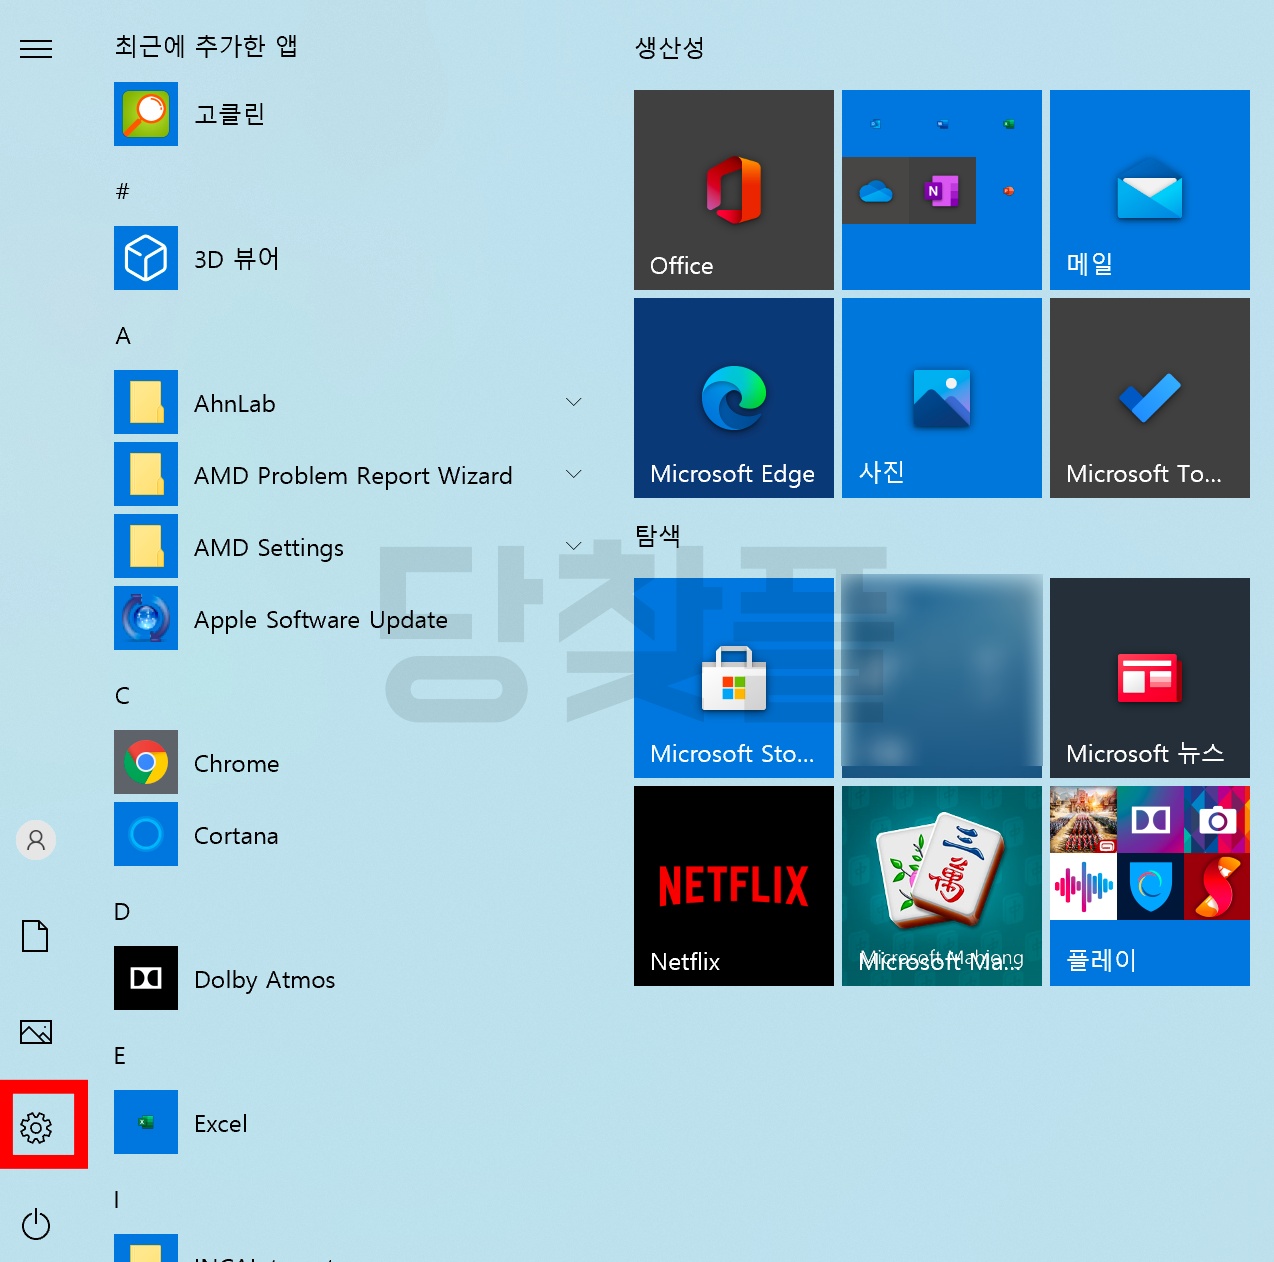Launch Apple Software Update icon

(146, 618)
